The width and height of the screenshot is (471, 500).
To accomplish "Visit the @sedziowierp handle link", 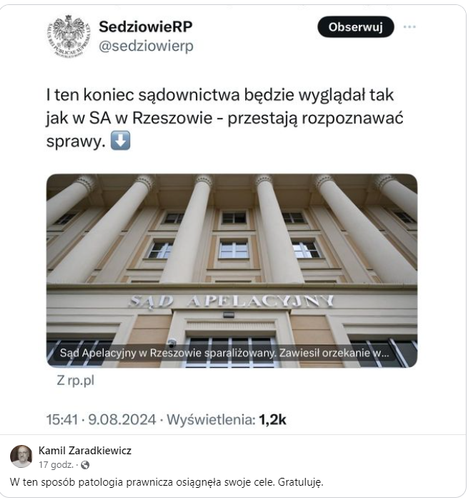I will click(146, 46).
